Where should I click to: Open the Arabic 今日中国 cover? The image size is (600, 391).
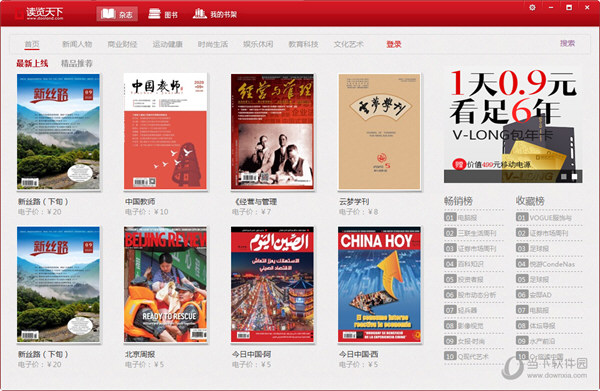coord(272,284)
